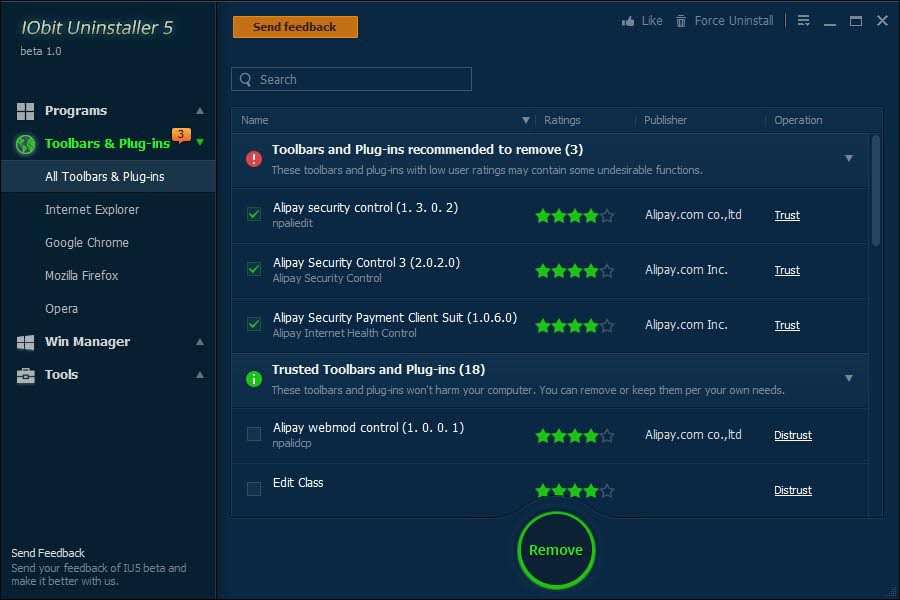
Task: Select All Toolbars & Plug-ins
Action: [x=108, y=176]
